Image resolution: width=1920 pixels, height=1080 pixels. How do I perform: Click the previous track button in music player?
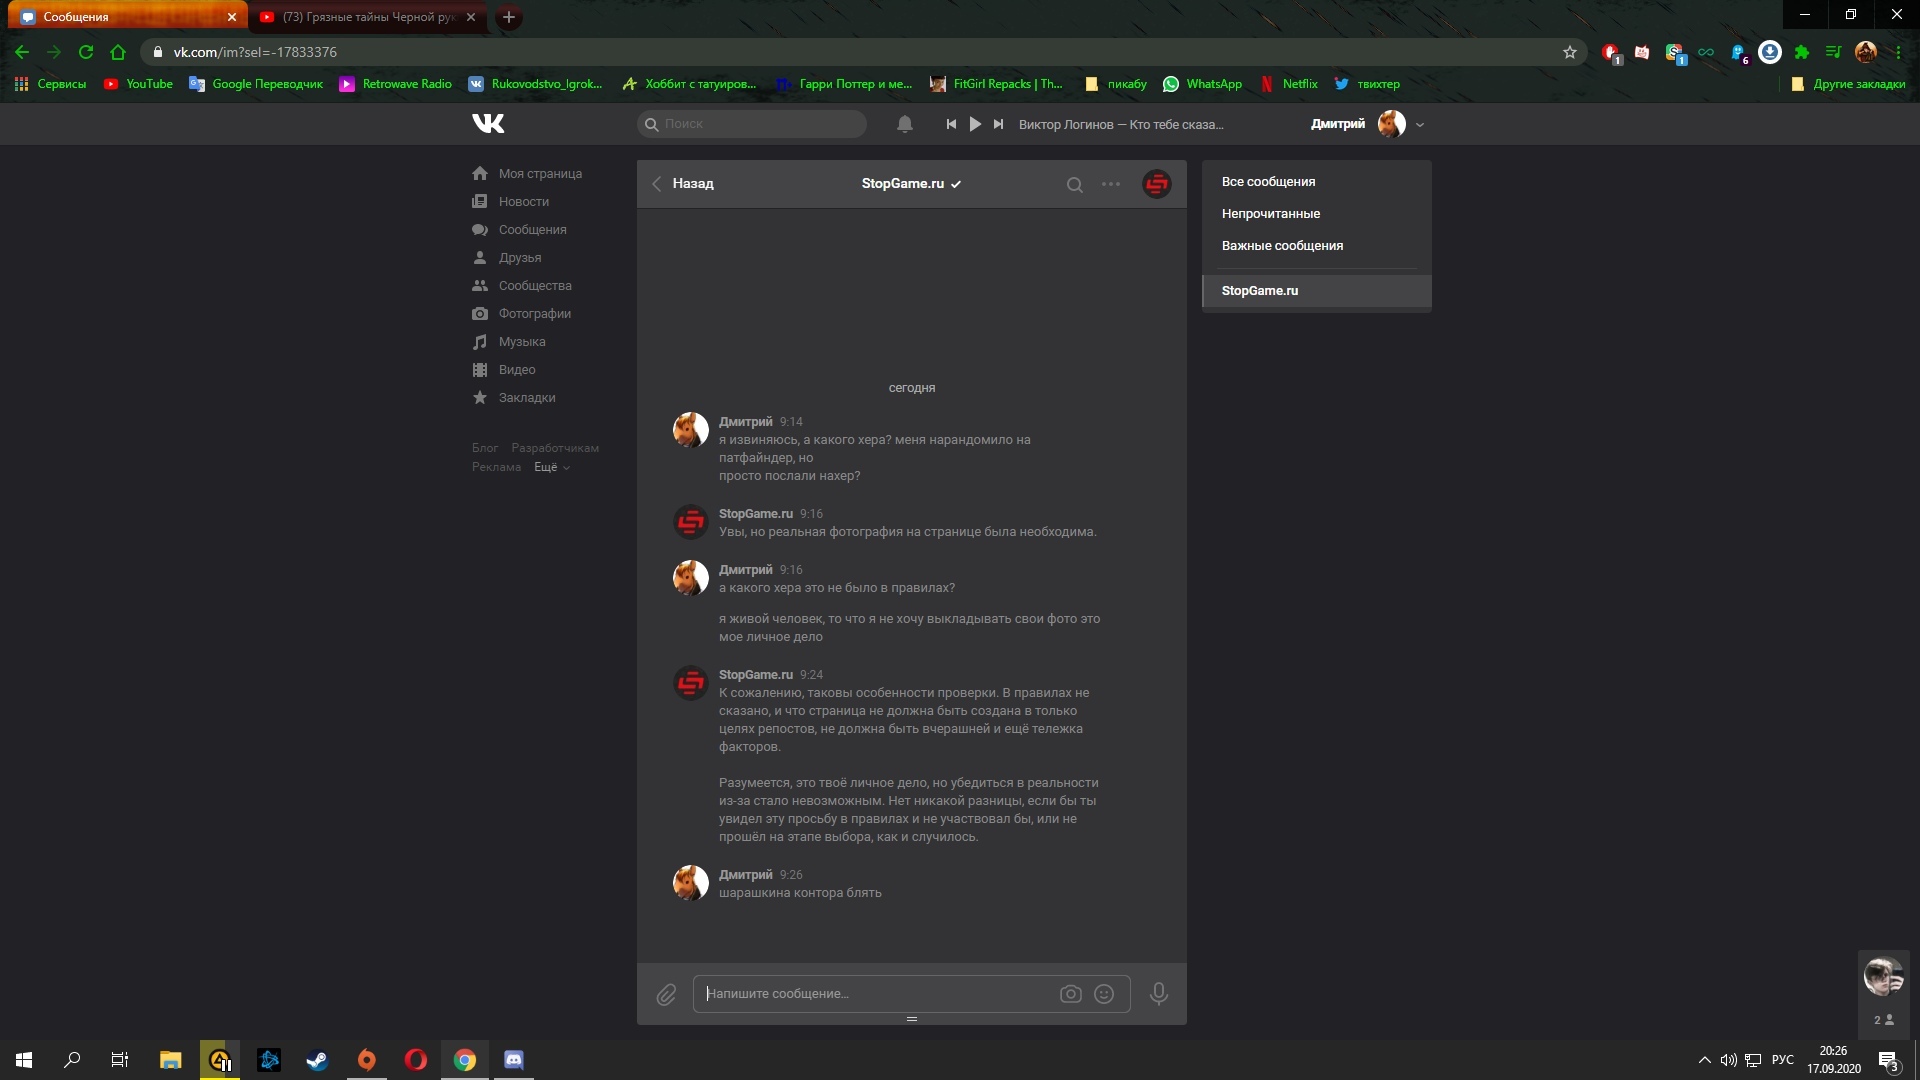tap(949, 124)
